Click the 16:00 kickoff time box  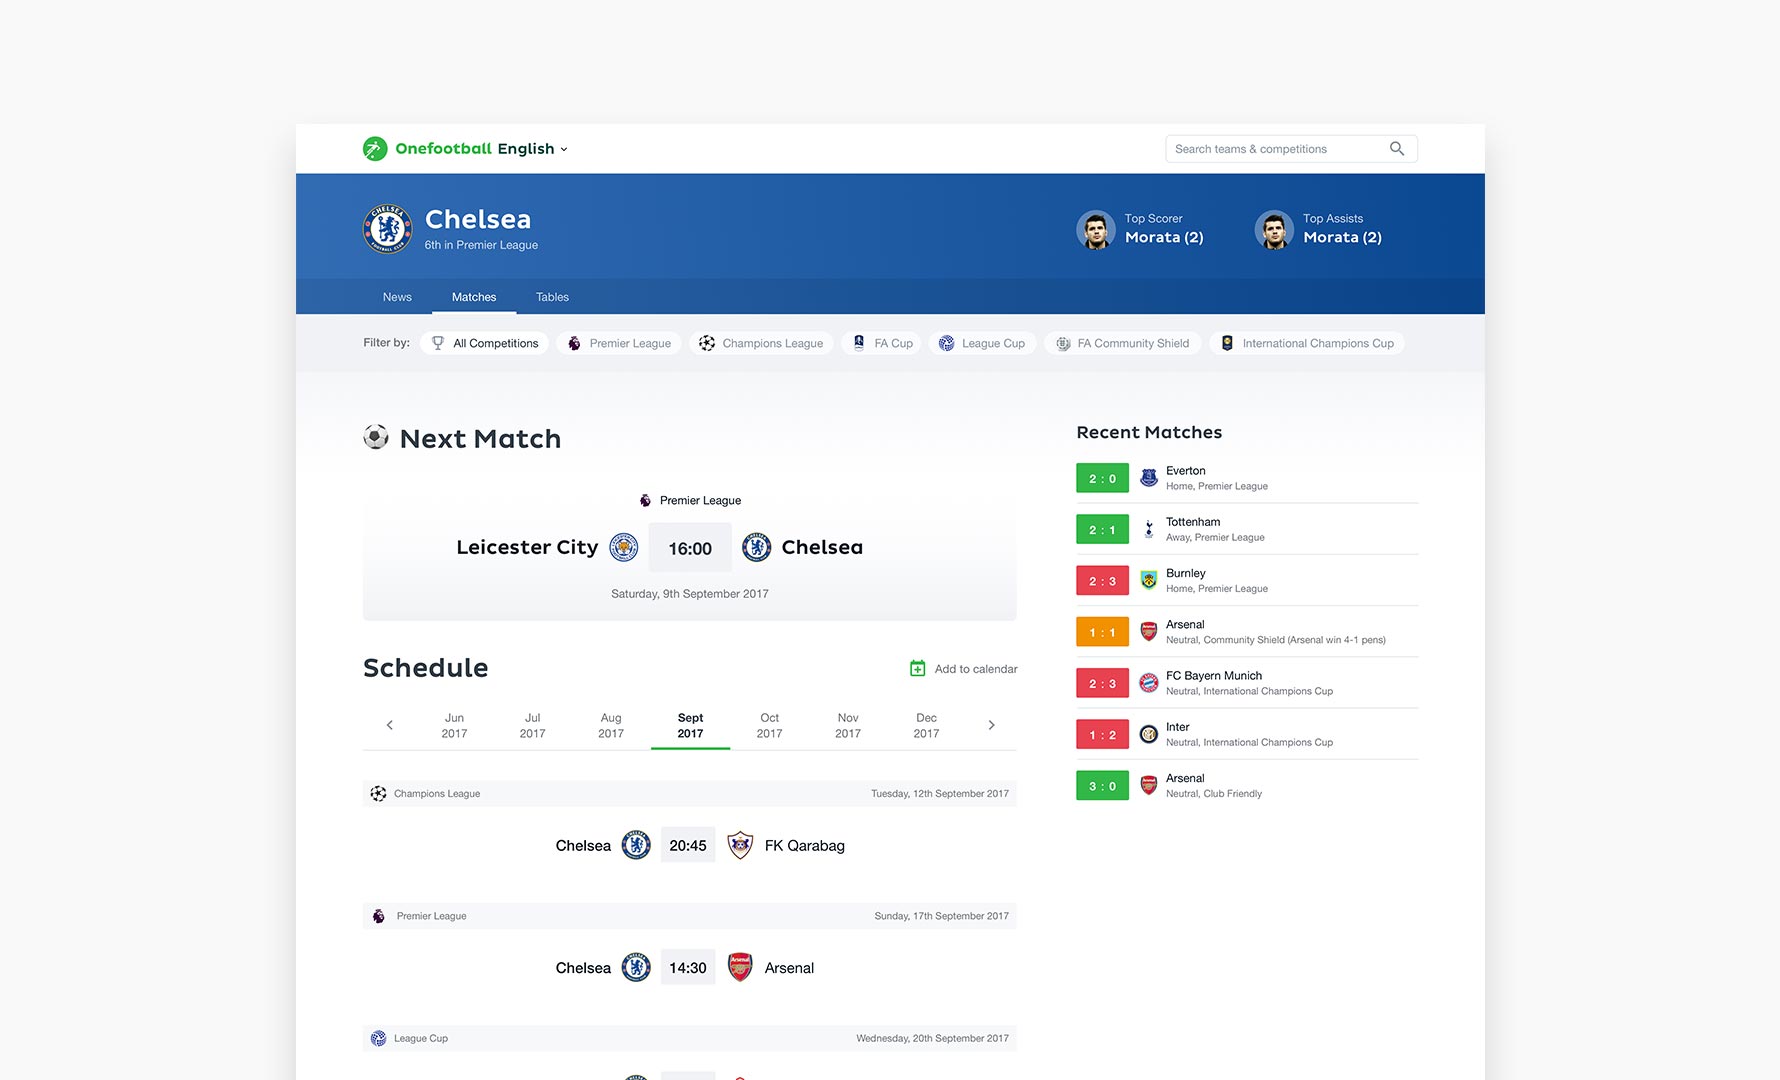690,548
